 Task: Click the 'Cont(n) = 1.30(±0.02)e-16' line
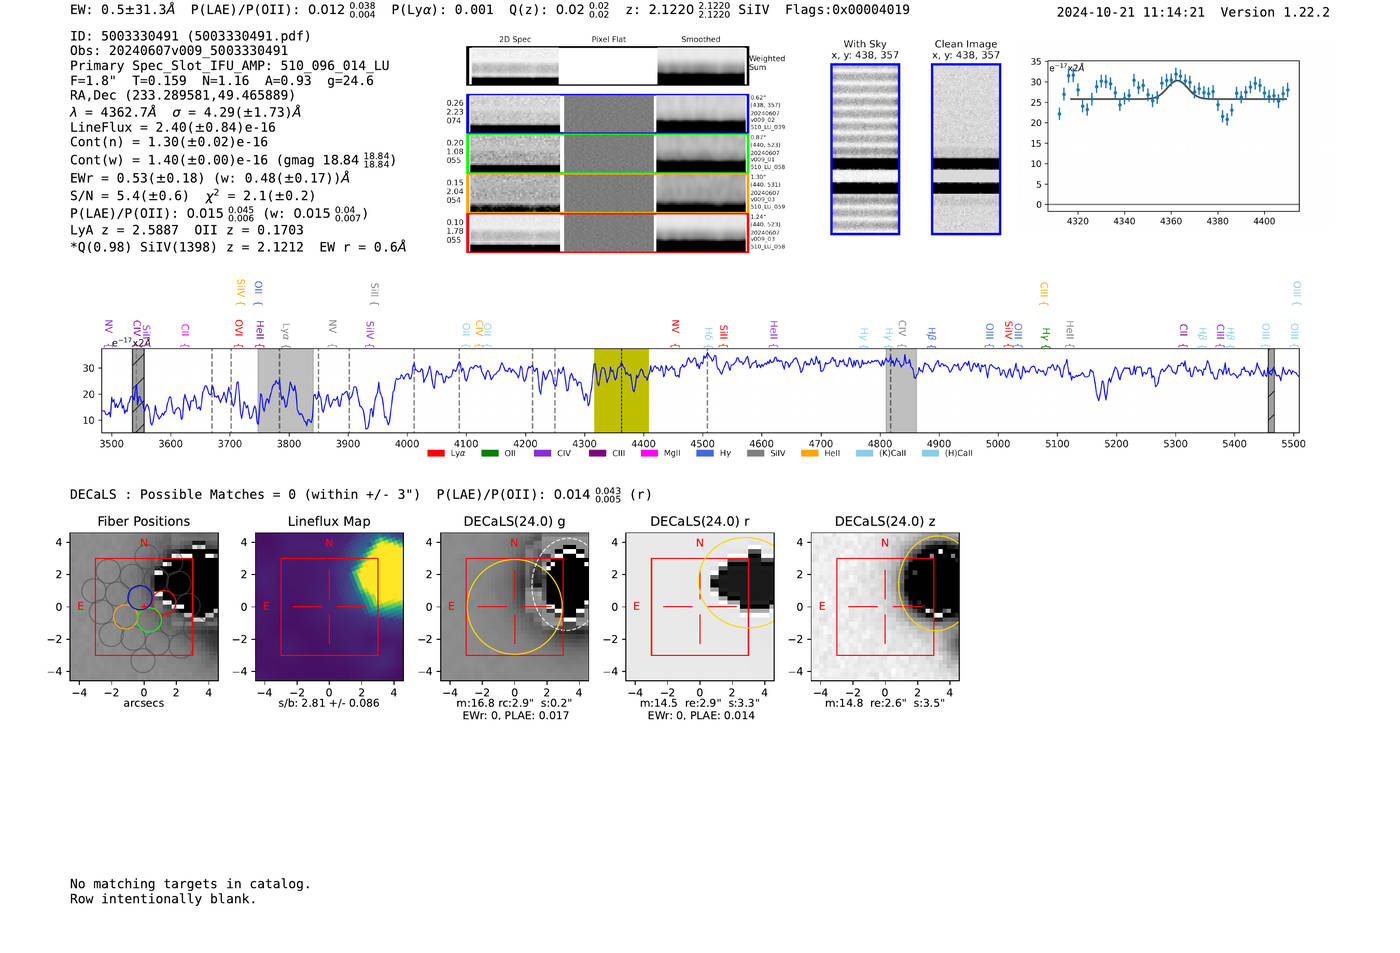click(169, 142)
